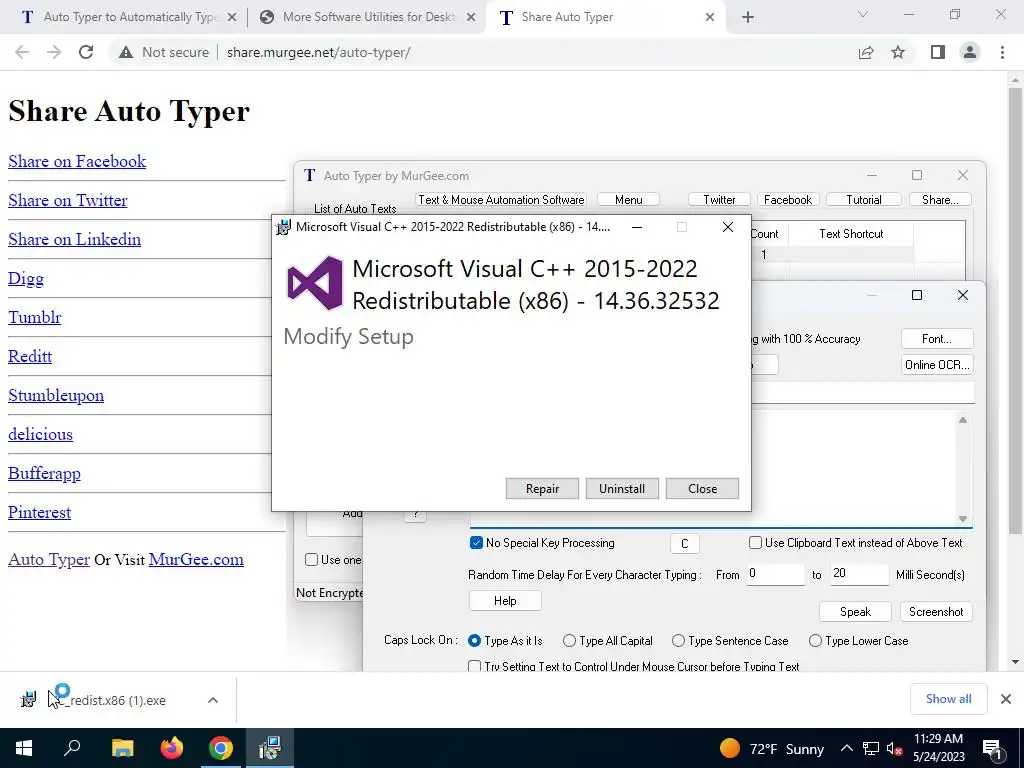Click the C button beside key processing
Viewport: 1024px width, 768px height.
[684, 543]
